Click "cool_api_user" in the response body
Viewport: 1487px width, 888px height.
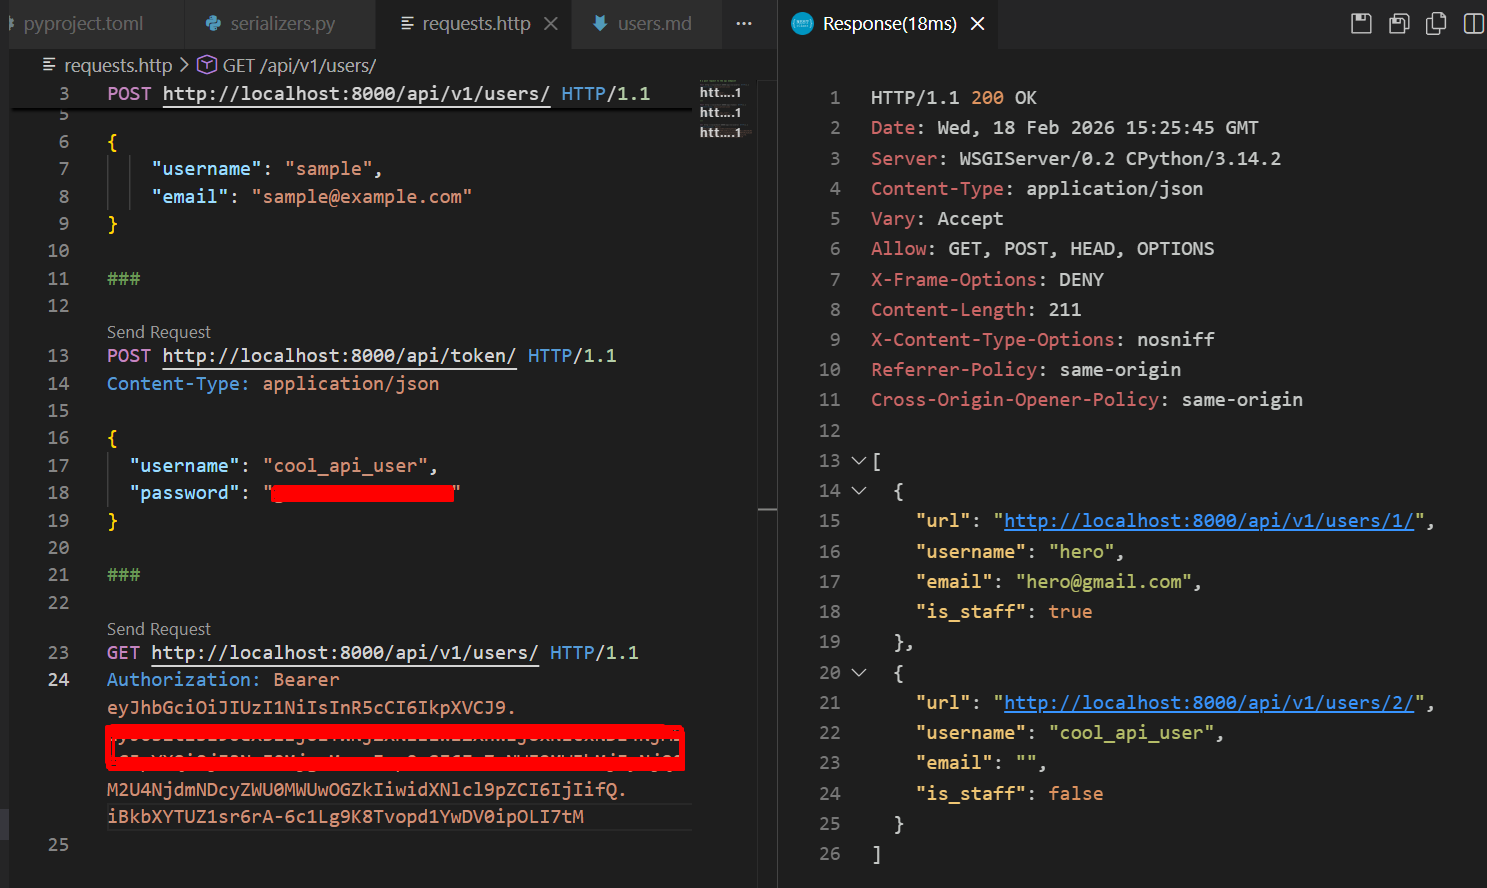point(1131,733)
